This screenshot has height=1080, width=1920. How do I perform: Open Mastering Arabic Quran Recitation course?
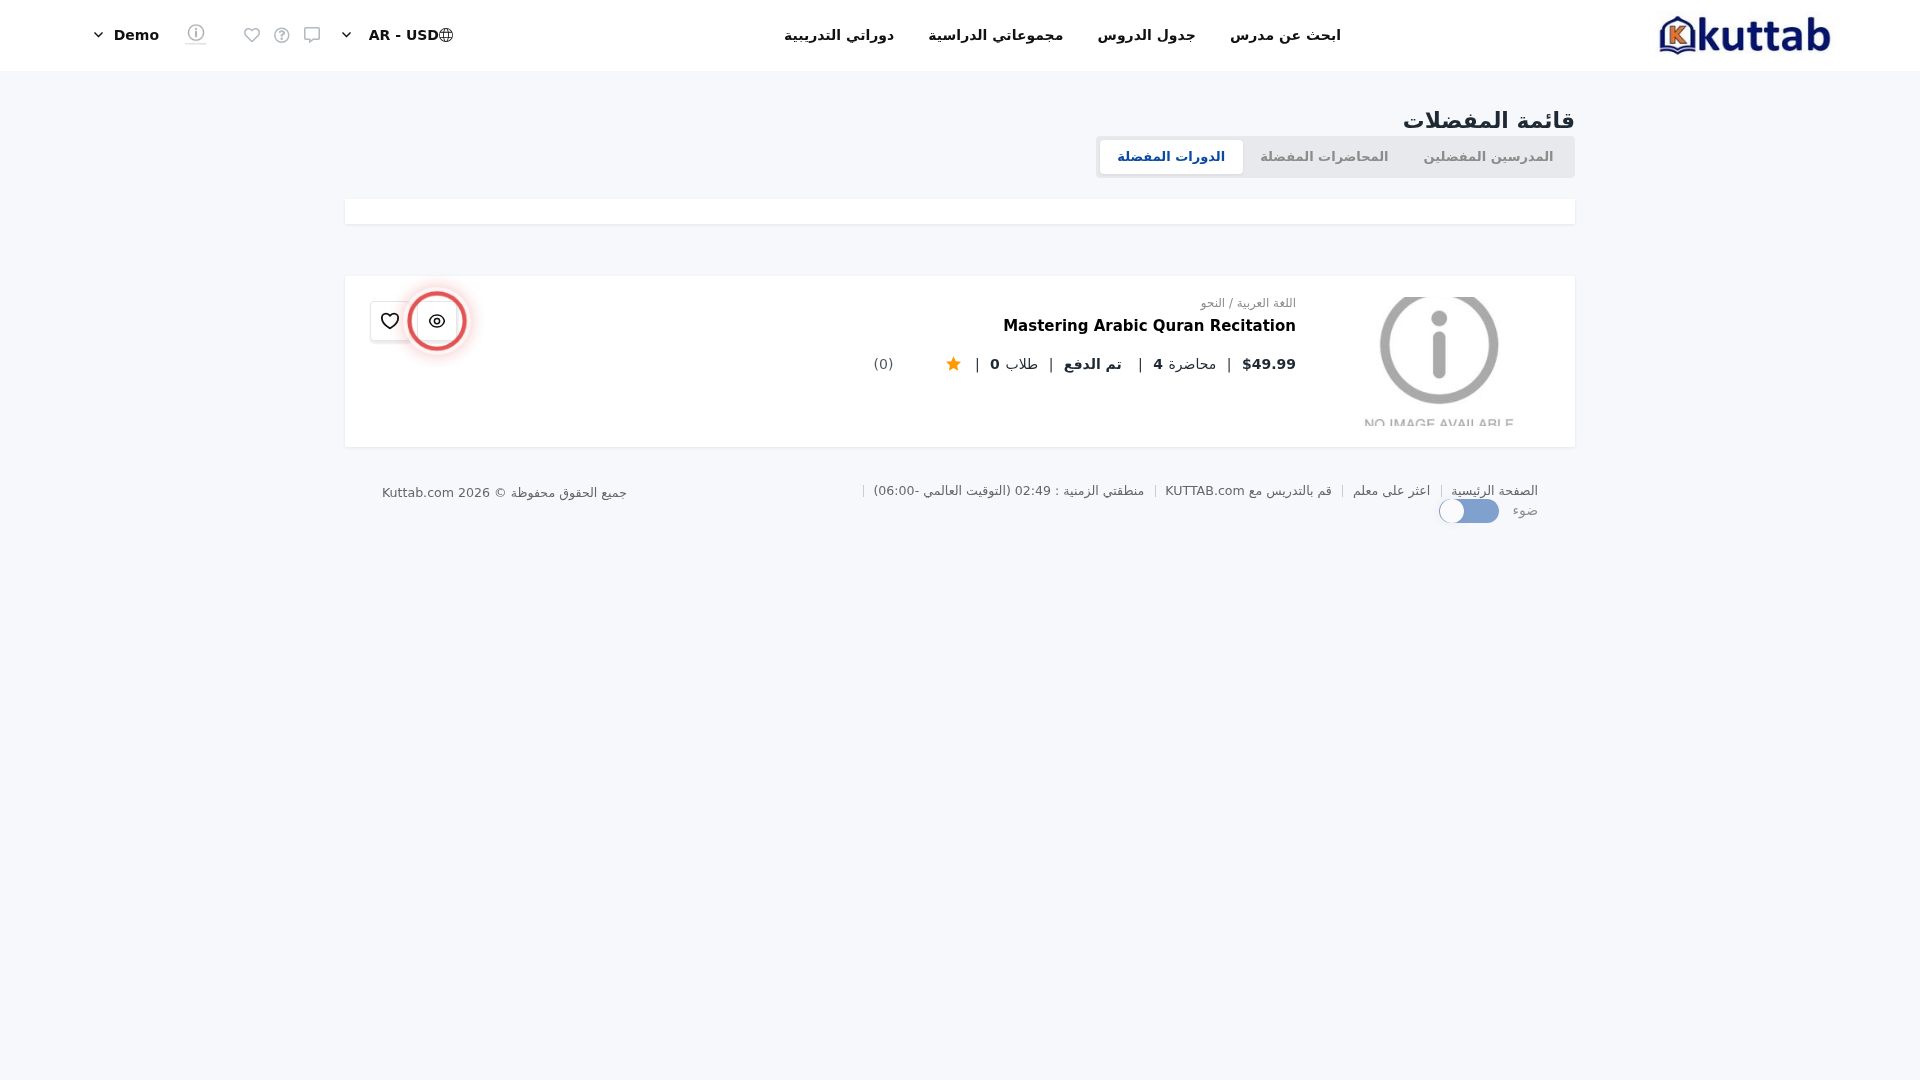point(1149,326)
